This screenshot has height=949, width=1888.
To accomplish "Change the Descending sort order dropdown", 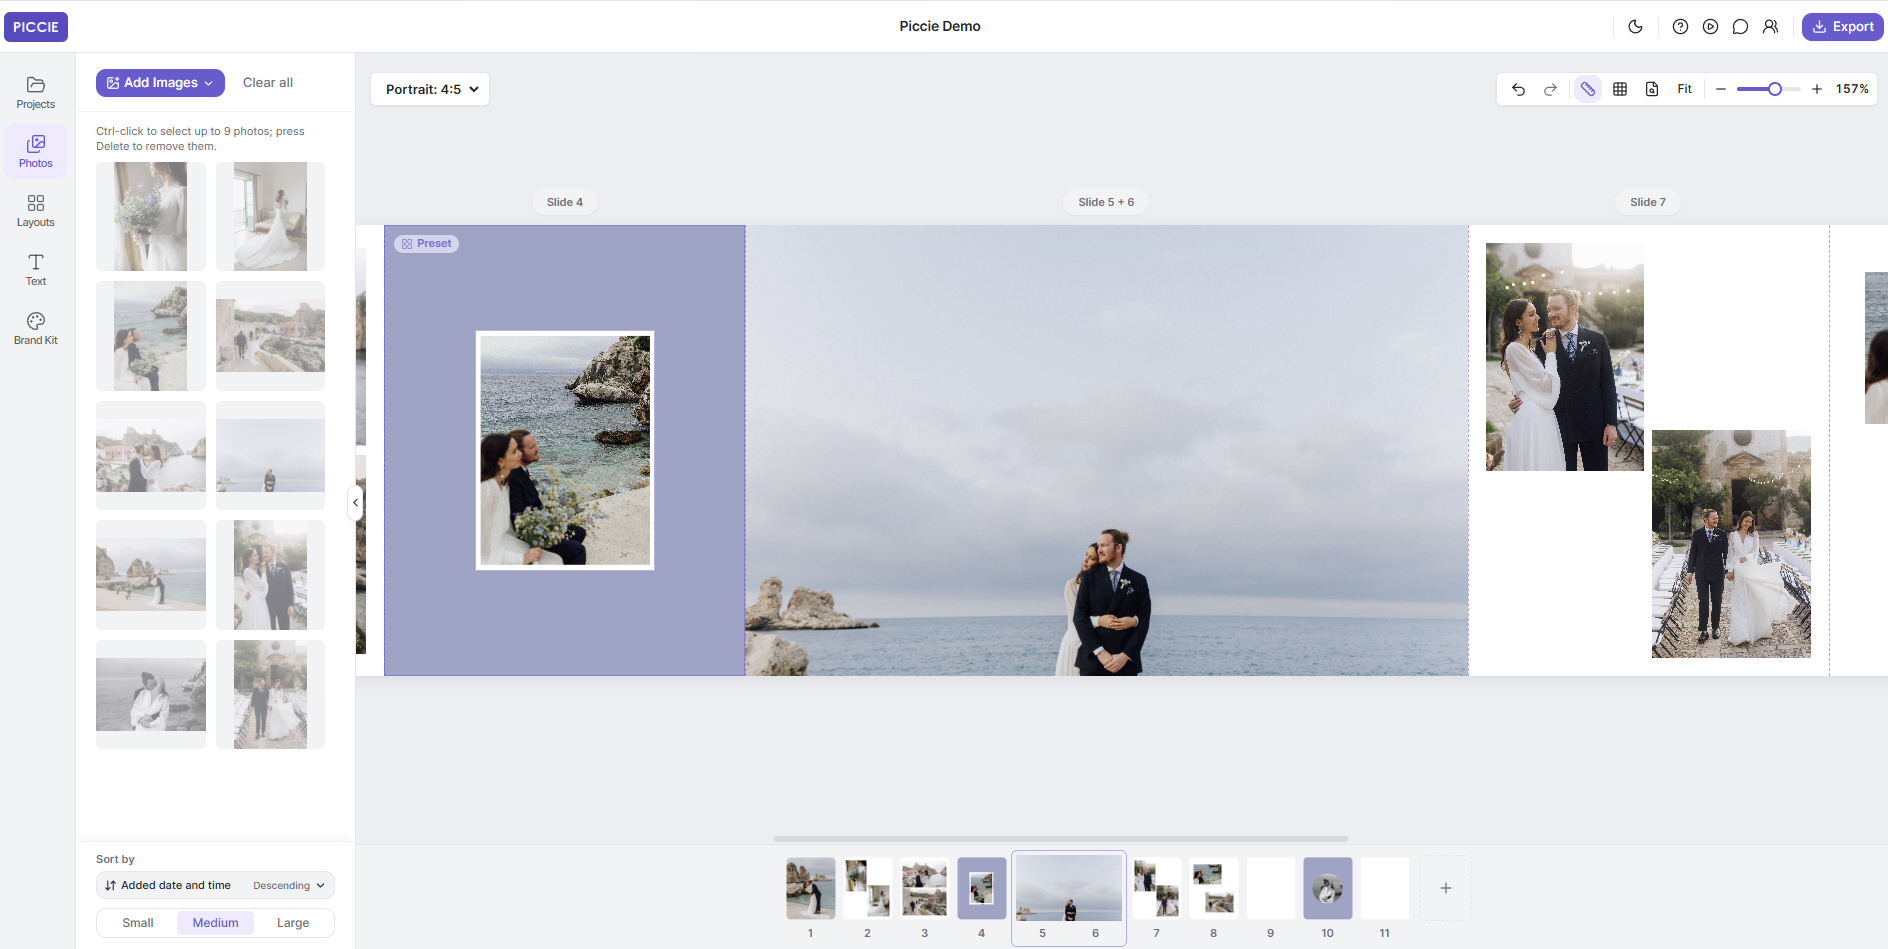I will pos(289,885).
